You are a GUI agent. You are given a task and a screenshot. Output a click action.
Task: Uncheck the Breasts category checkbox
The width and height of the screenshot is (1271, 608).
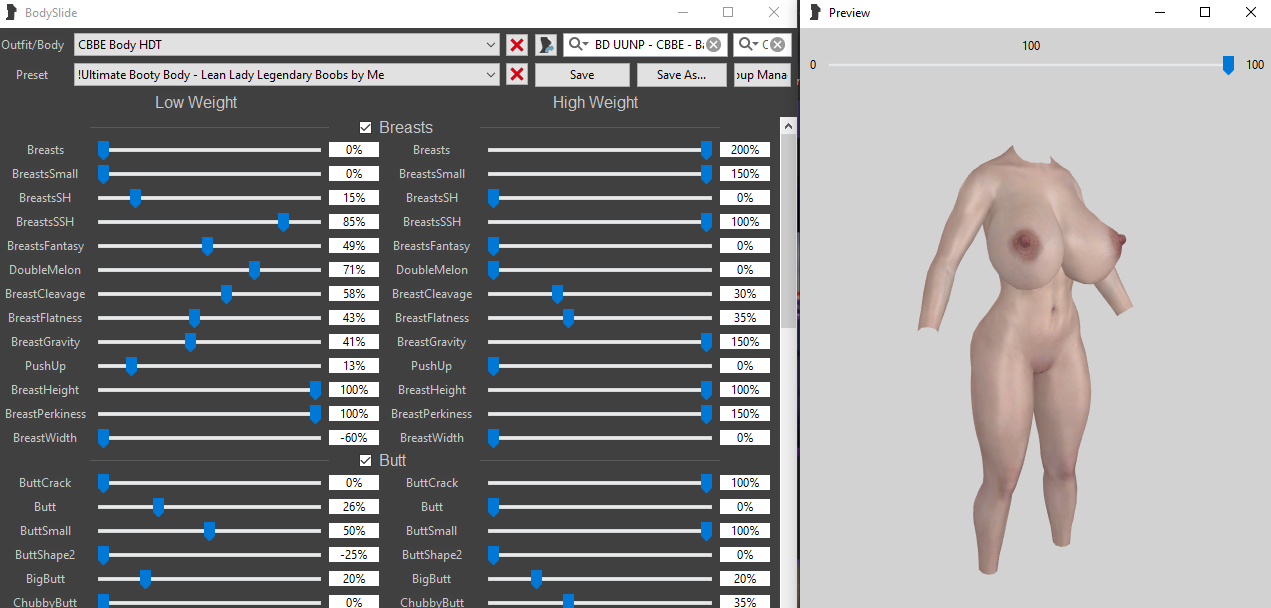tap(366, 128)
